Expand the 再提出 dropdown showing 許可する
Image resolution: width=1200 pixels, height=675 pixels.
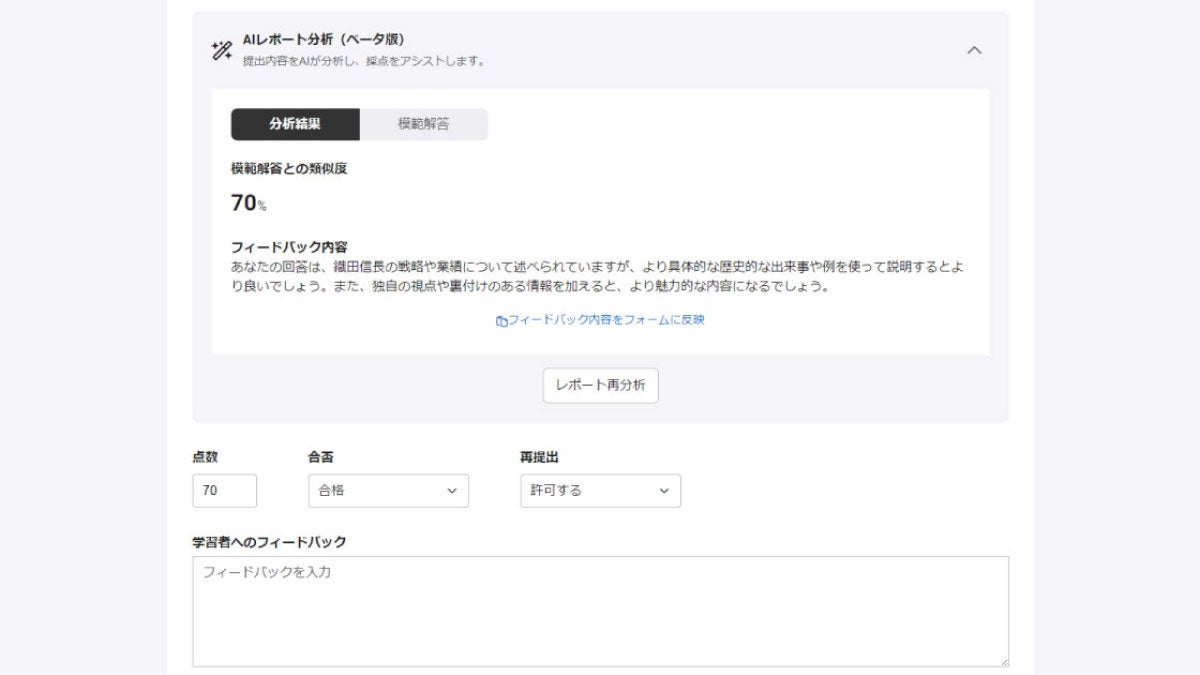(x=600, y=491)
